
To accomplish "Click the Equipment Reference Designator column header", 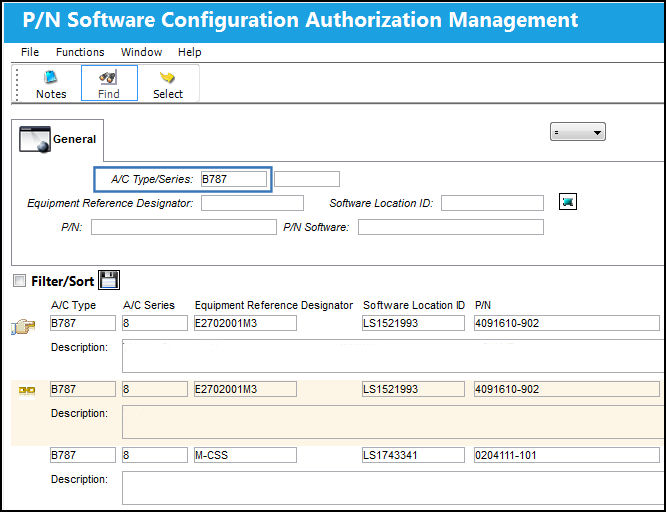I will (x=274, y=305).
